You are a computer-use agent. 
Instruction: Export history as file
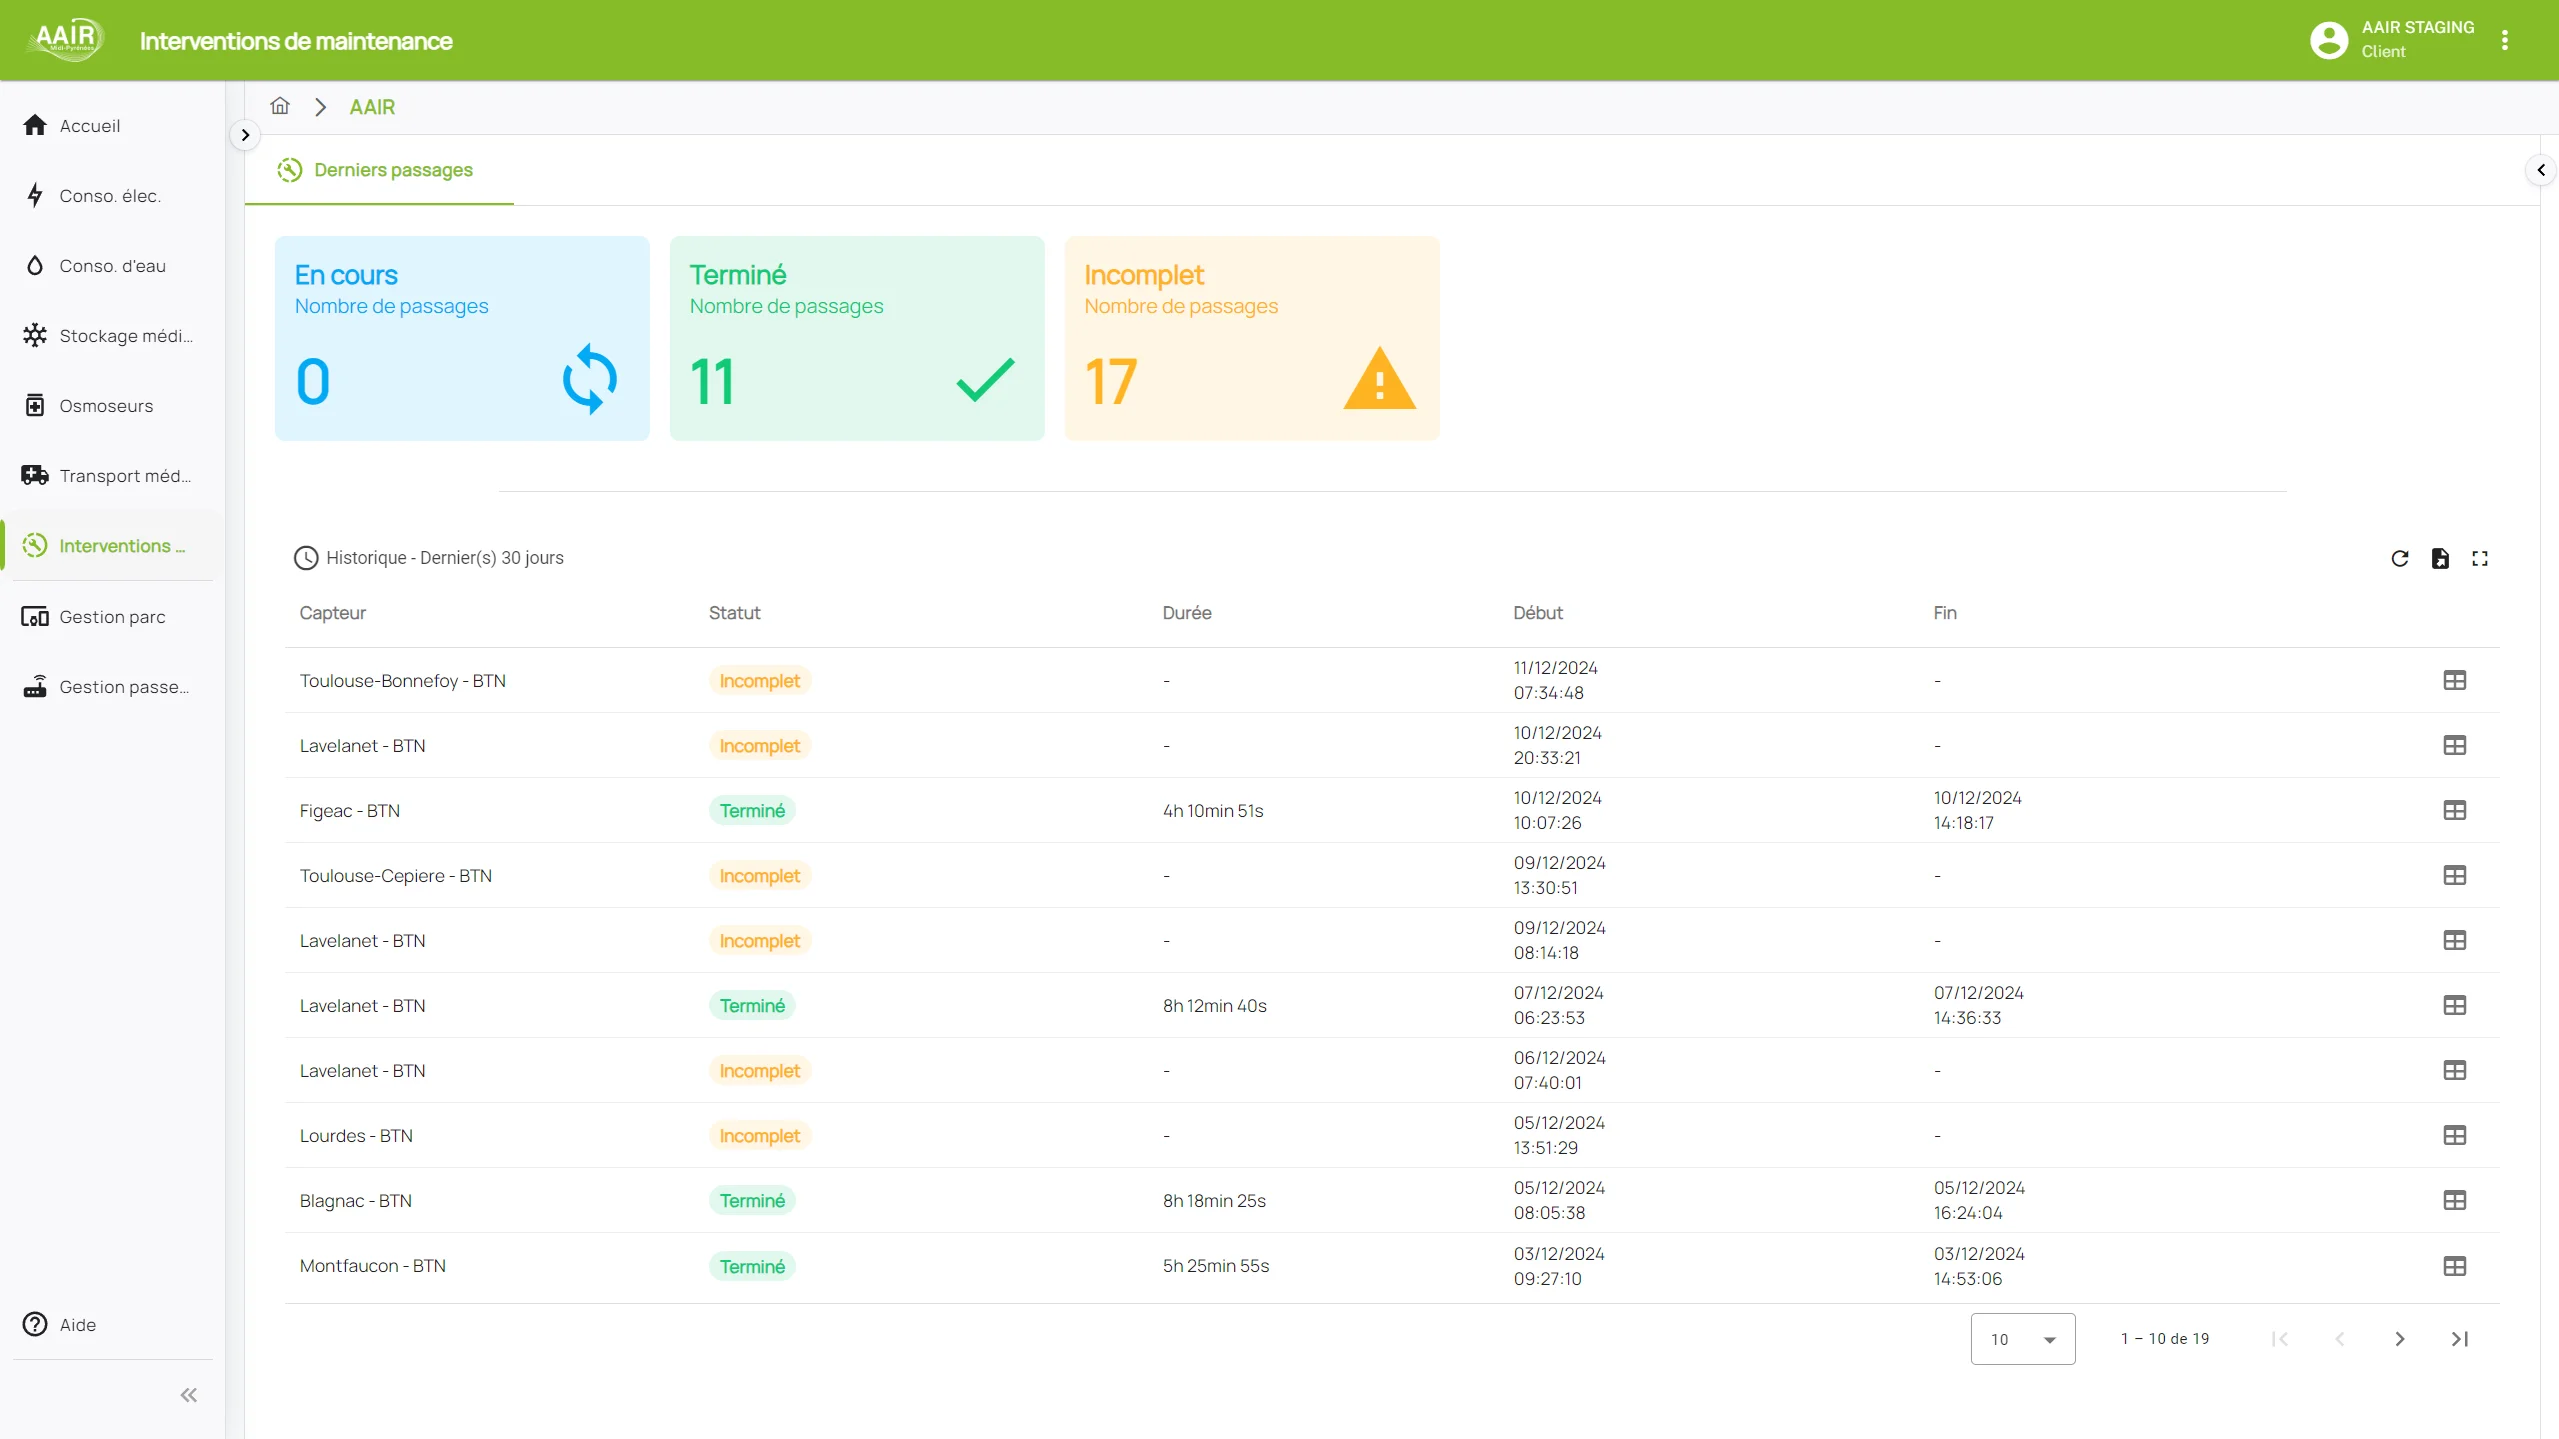point(2440,558)
